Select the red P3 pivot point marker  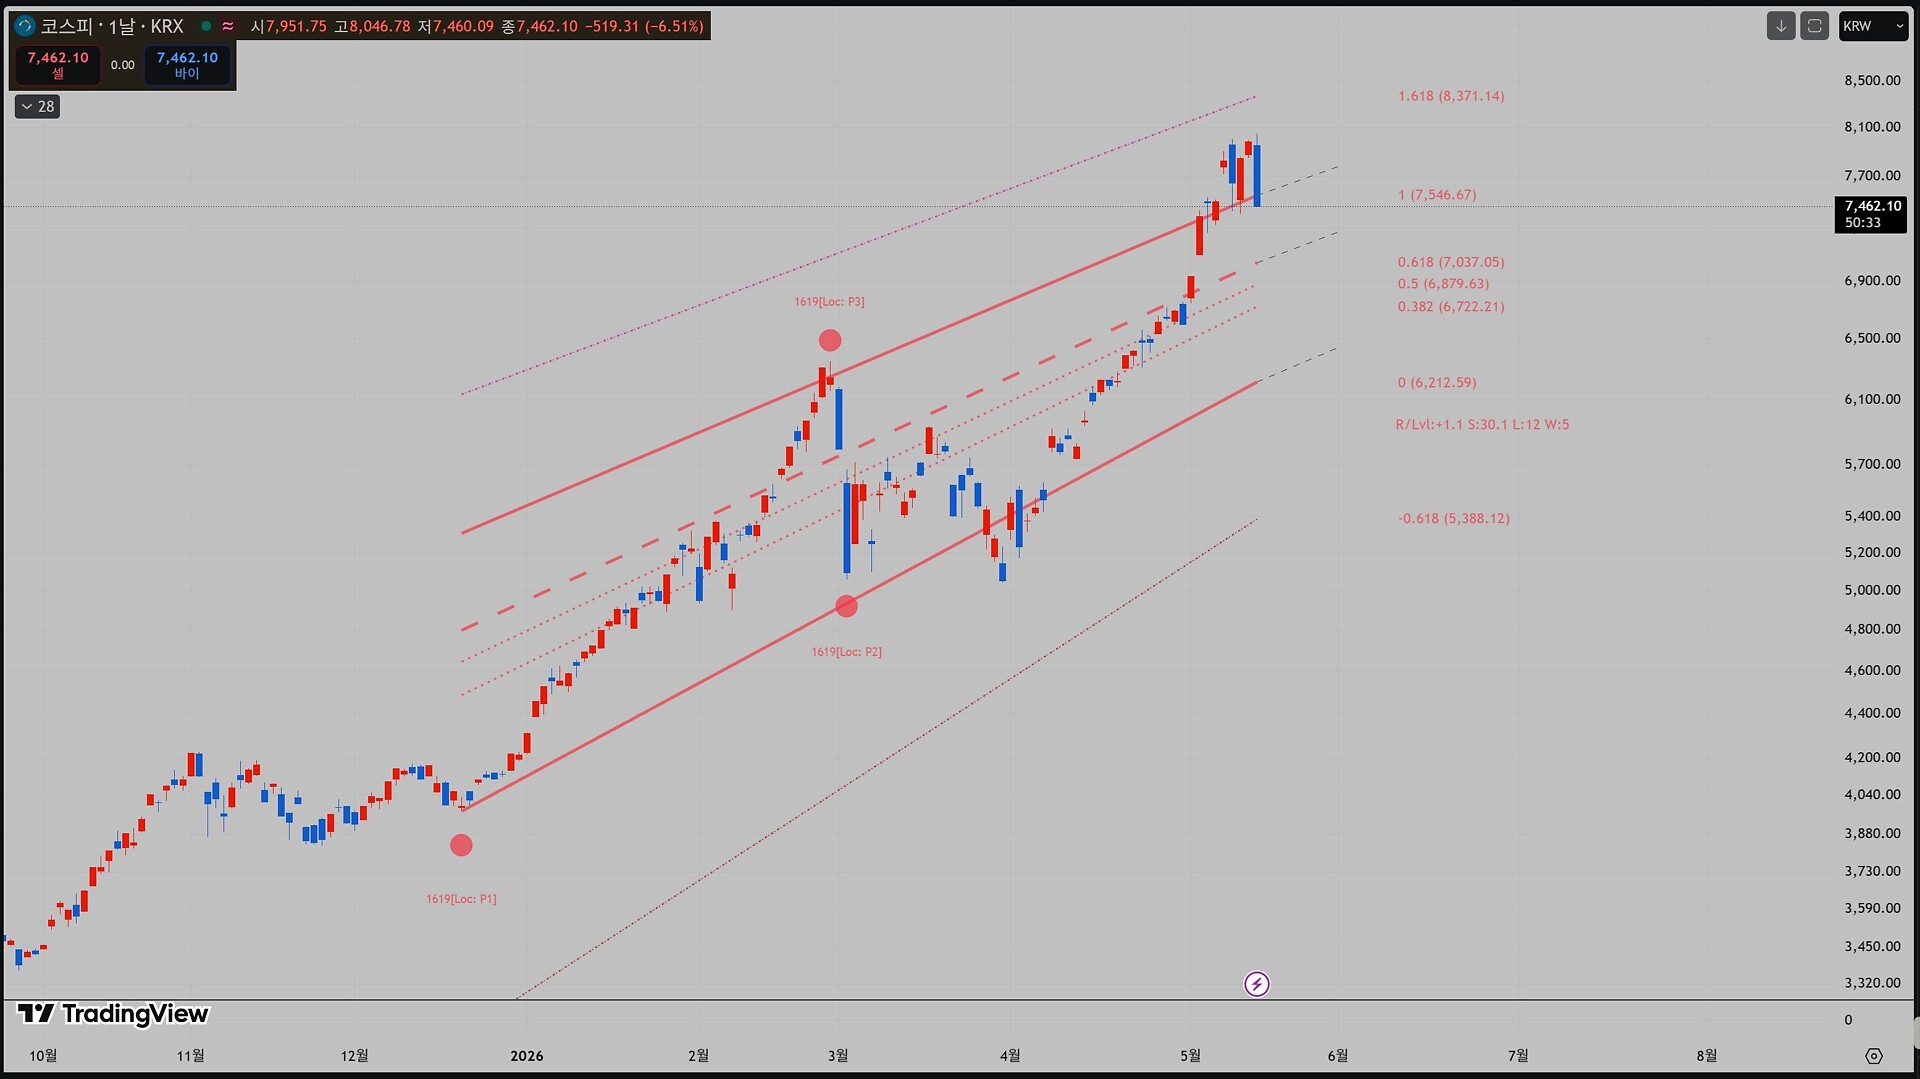click(x=830, y=341)
